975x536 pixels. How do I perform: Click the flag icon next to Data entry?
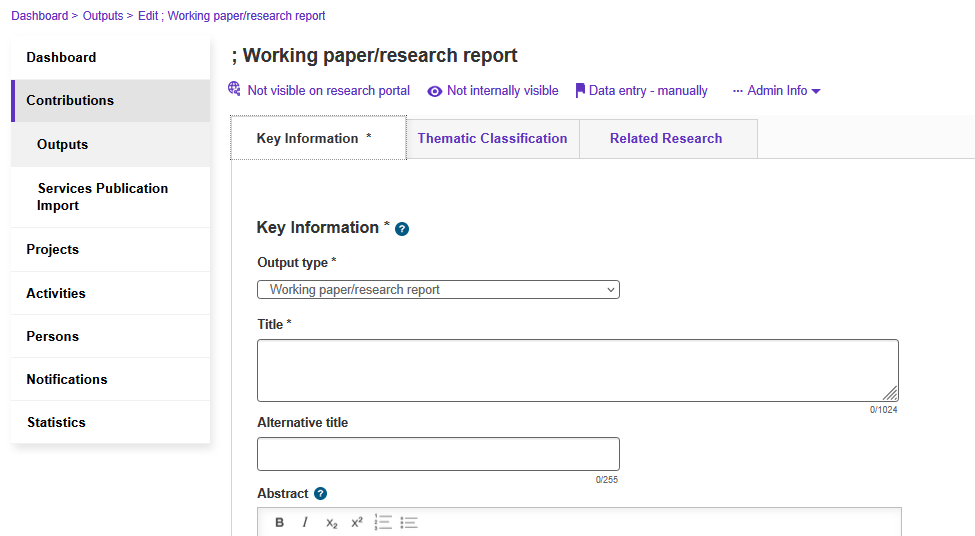(580, 91)
